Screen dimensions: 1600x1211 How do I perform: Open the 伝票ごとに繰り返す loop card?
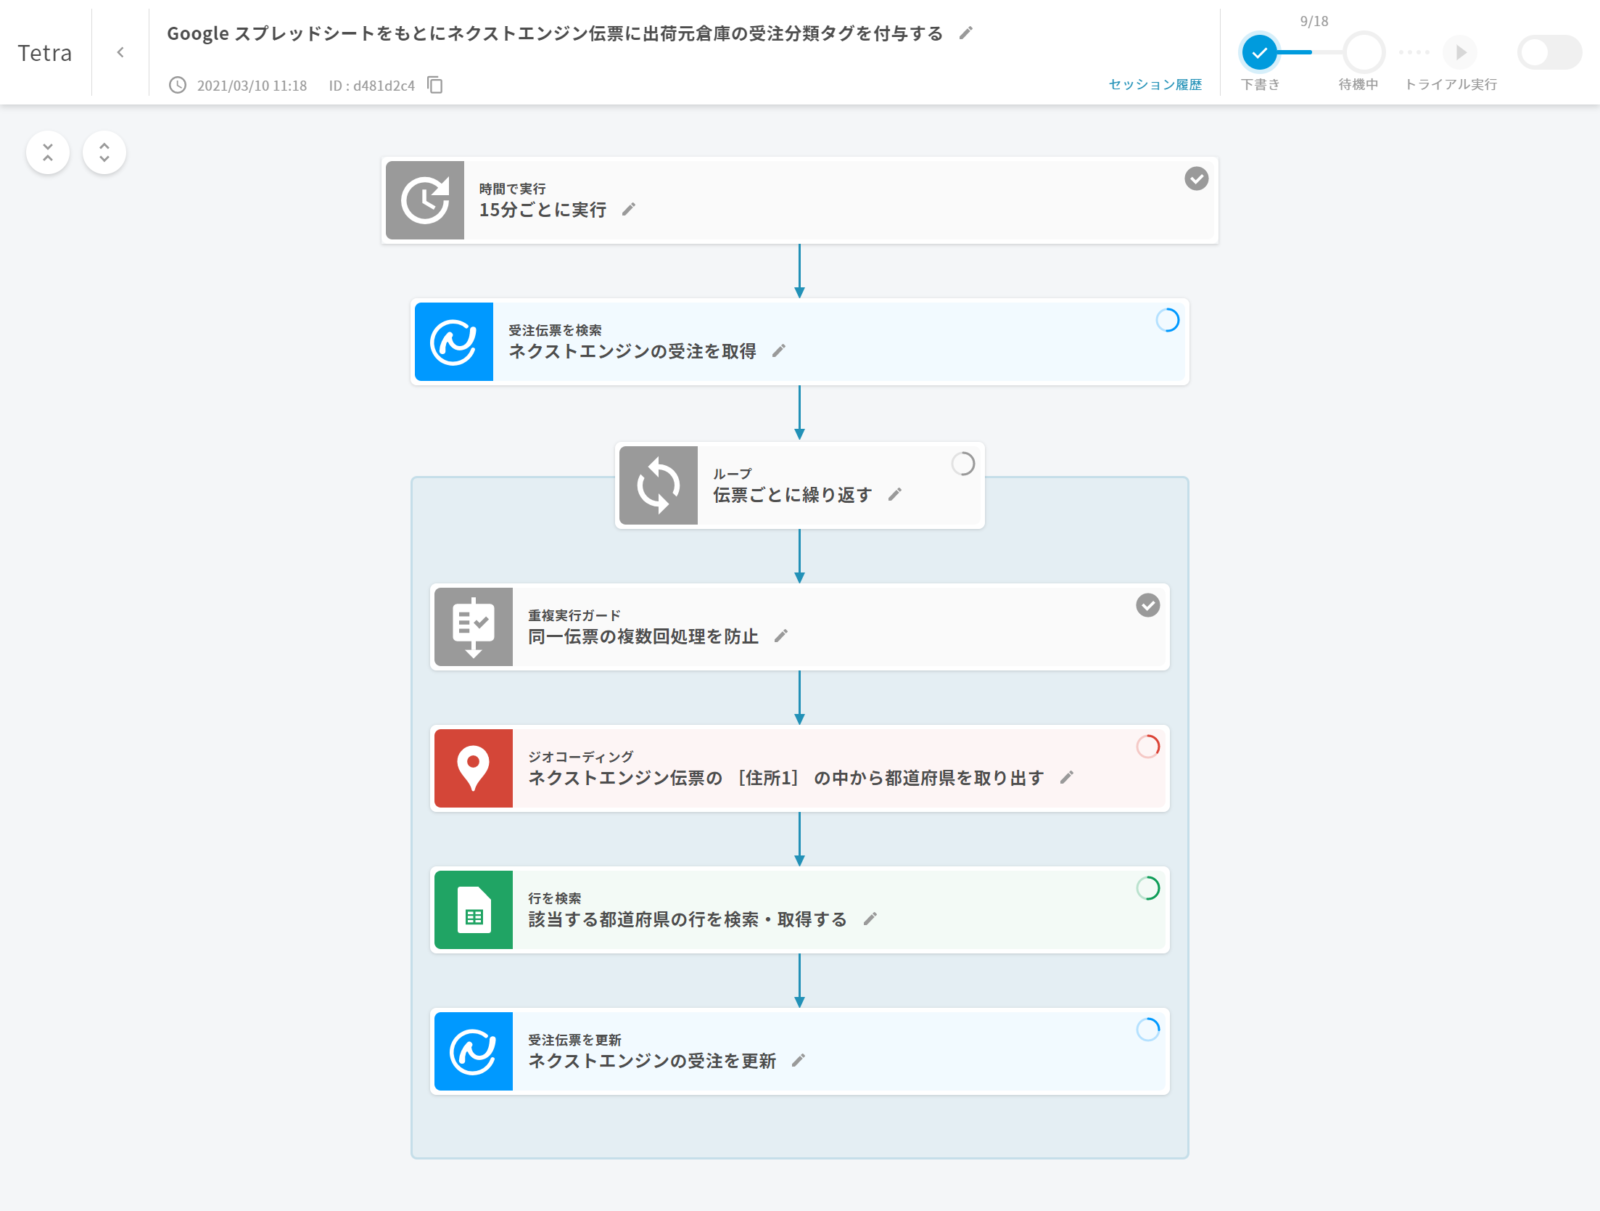click(800, 485)
